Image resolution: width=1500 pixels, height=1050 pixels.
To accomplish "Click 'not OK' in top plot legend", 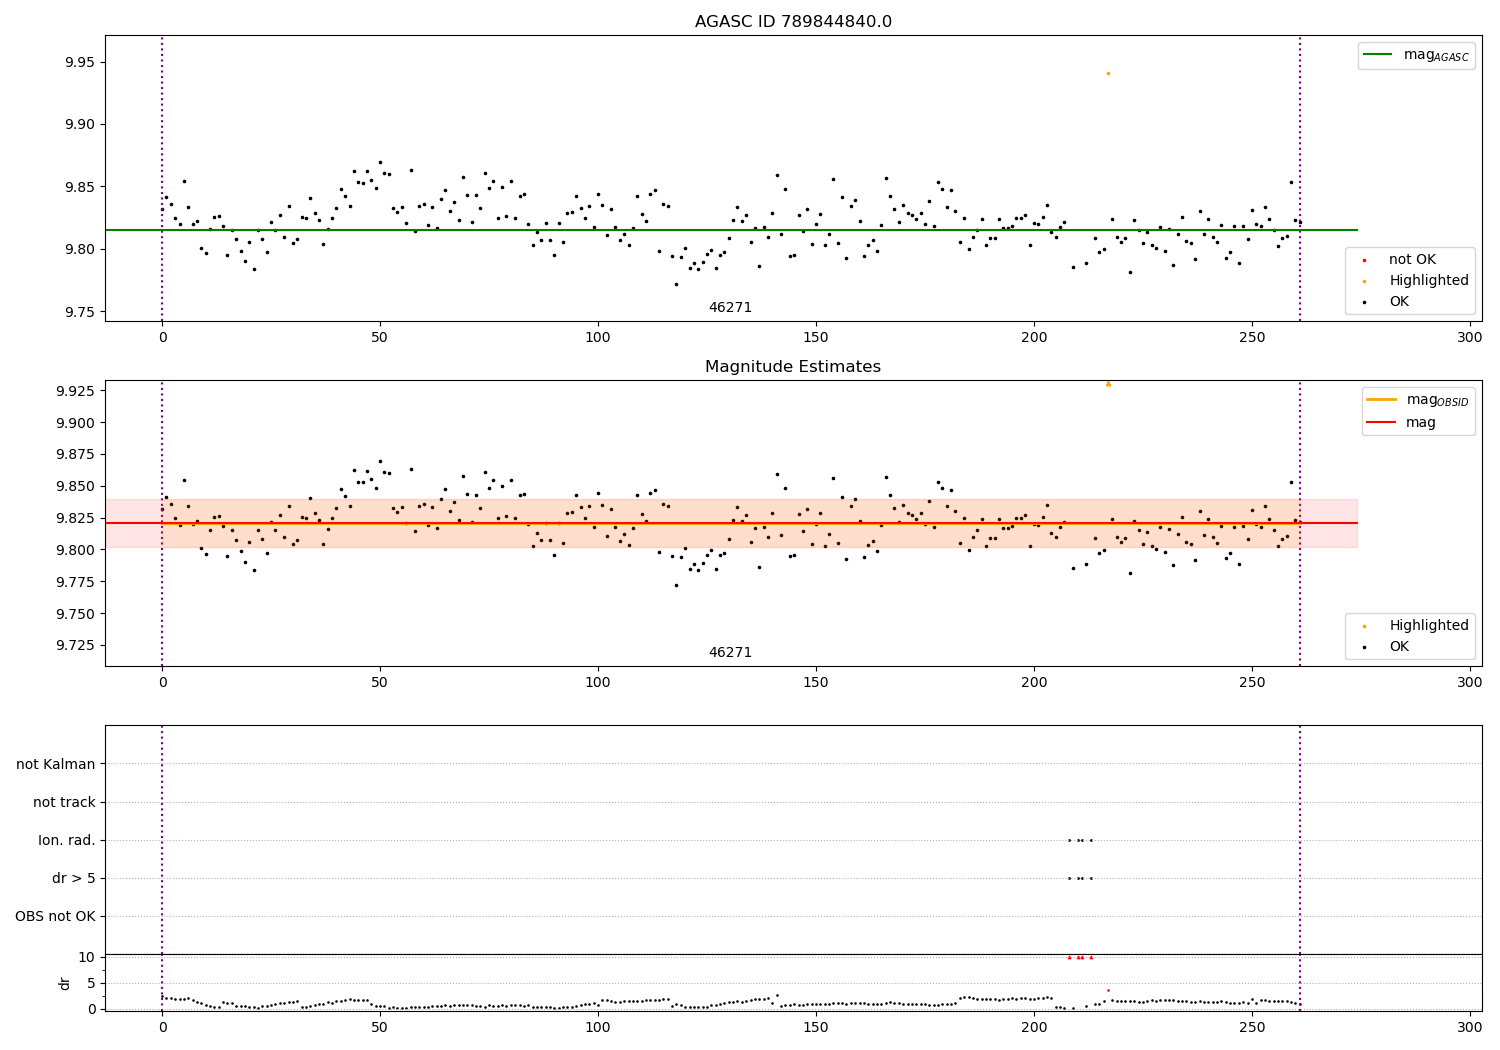I will 1412,260.
